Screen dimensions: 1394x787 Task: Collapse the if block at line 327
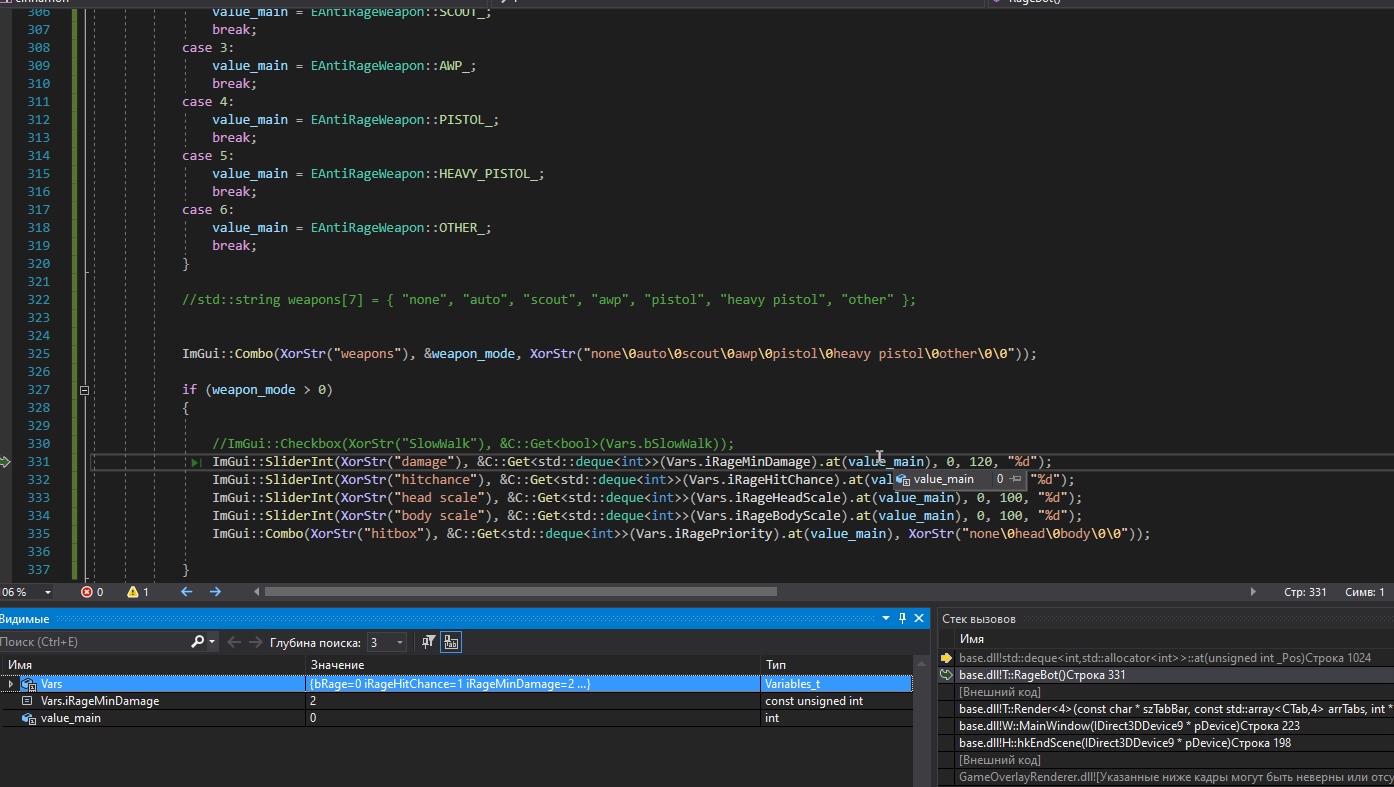coord(85,390)
